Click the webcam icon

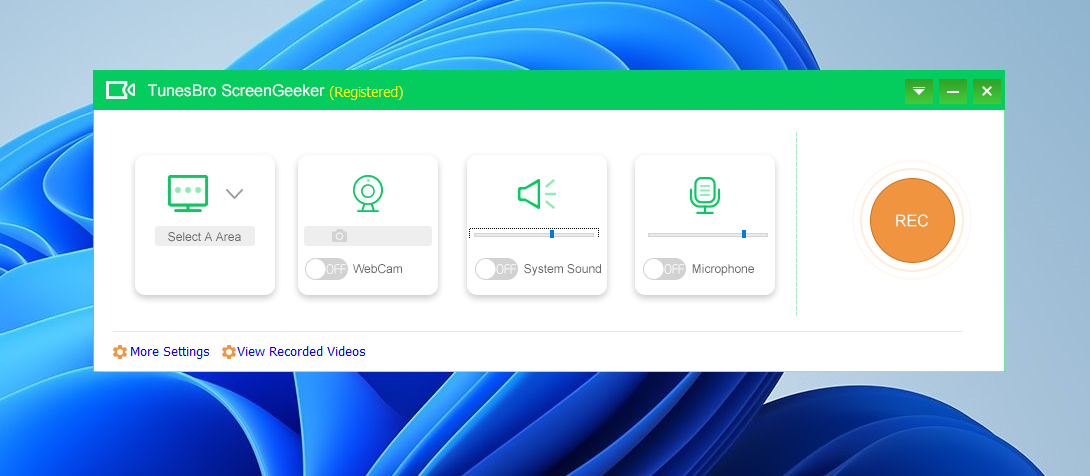[368, 193]
